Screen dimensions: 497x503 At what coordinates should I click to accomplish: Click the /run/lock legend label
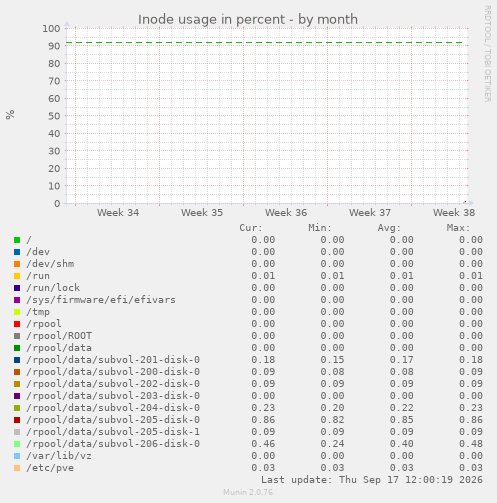click(53, 288)
